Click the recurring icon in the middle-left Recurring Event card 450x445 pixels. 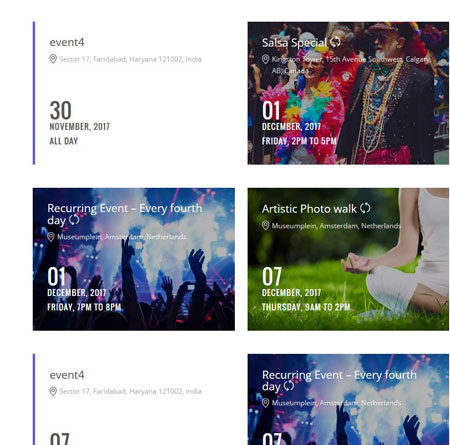74,220
